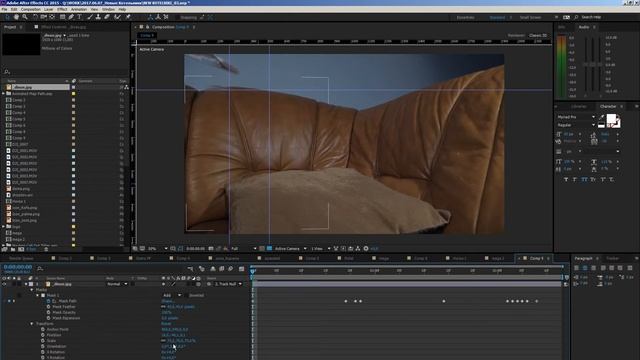This screenshot has width=640, height=360.
Task: Select the Pan Behind anchor point tool
Action: click(52, 17)
